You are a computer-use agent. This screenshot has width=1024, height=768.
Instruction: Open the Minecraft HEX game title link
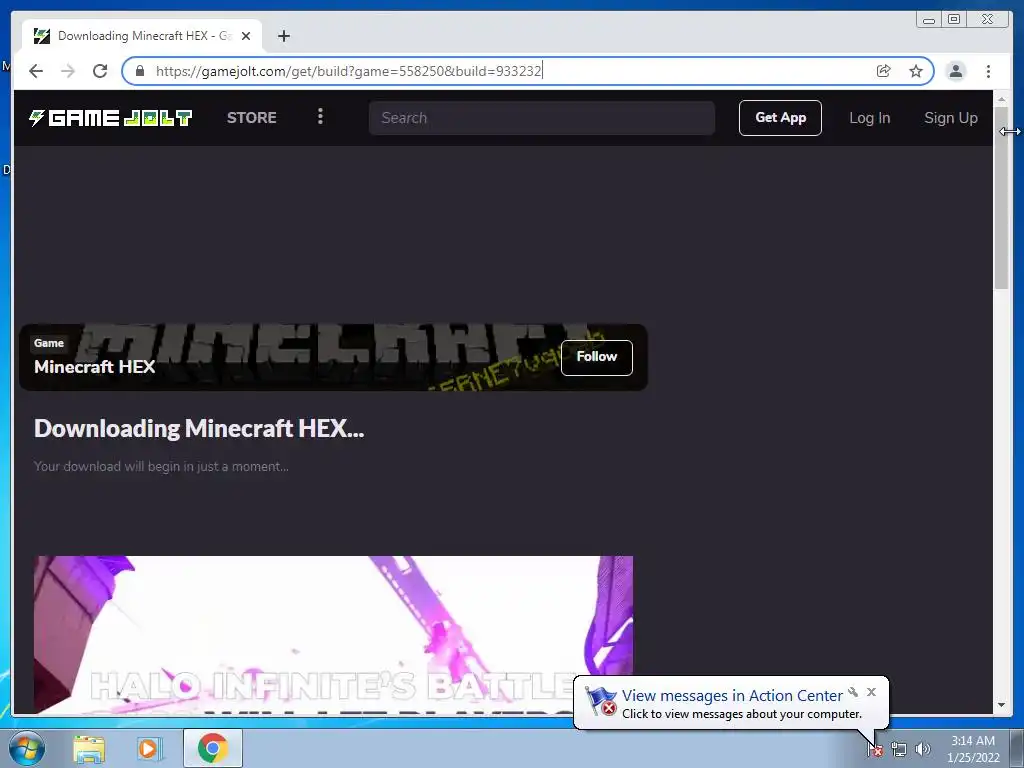point(95,366)
